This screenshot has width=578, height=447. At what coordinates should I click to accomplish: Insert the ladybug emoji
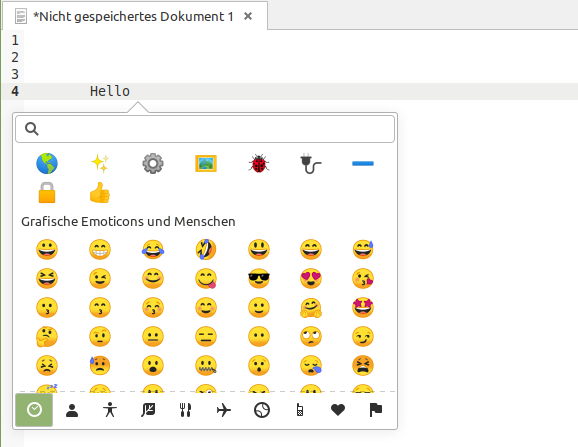coord(259,163)
